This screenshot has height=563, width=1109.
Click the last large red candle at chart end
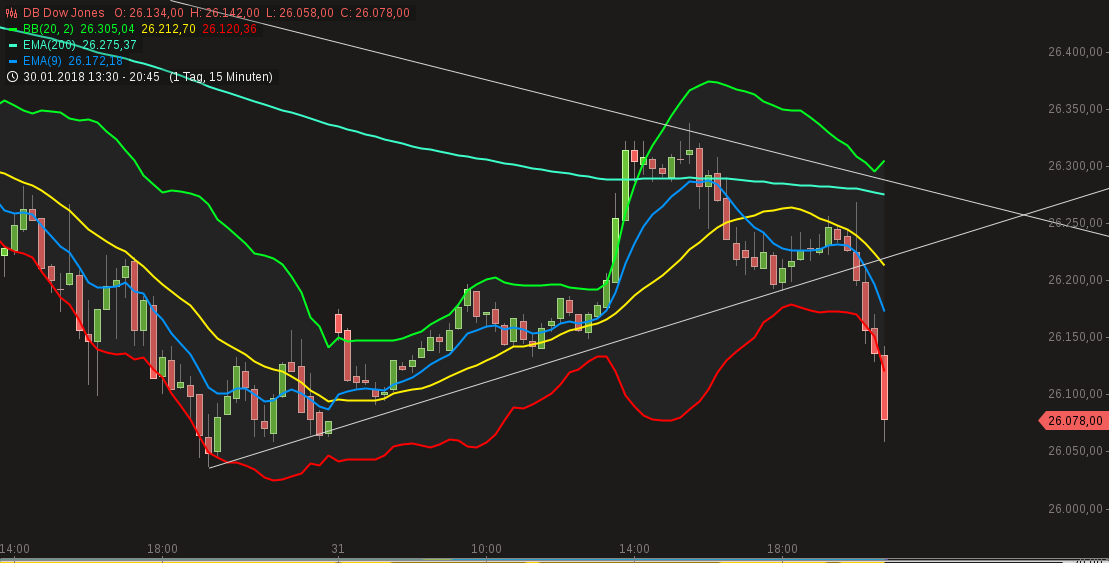[884, 388]
